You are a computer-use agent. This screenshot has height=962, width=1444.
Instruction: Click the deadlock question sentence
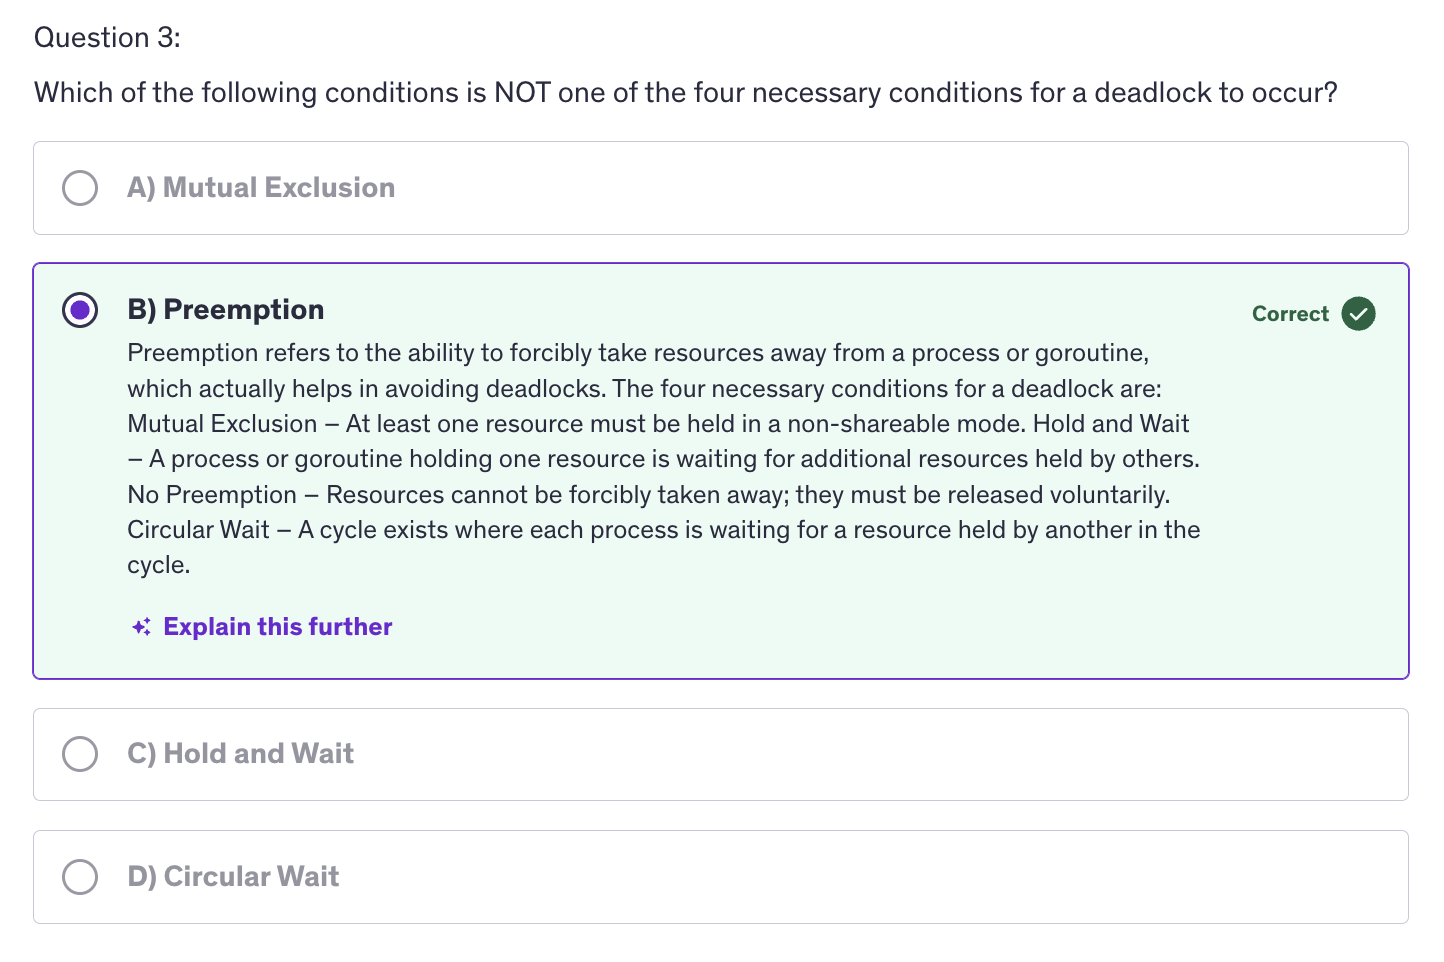pyautogui.click(x=686, y=93)
